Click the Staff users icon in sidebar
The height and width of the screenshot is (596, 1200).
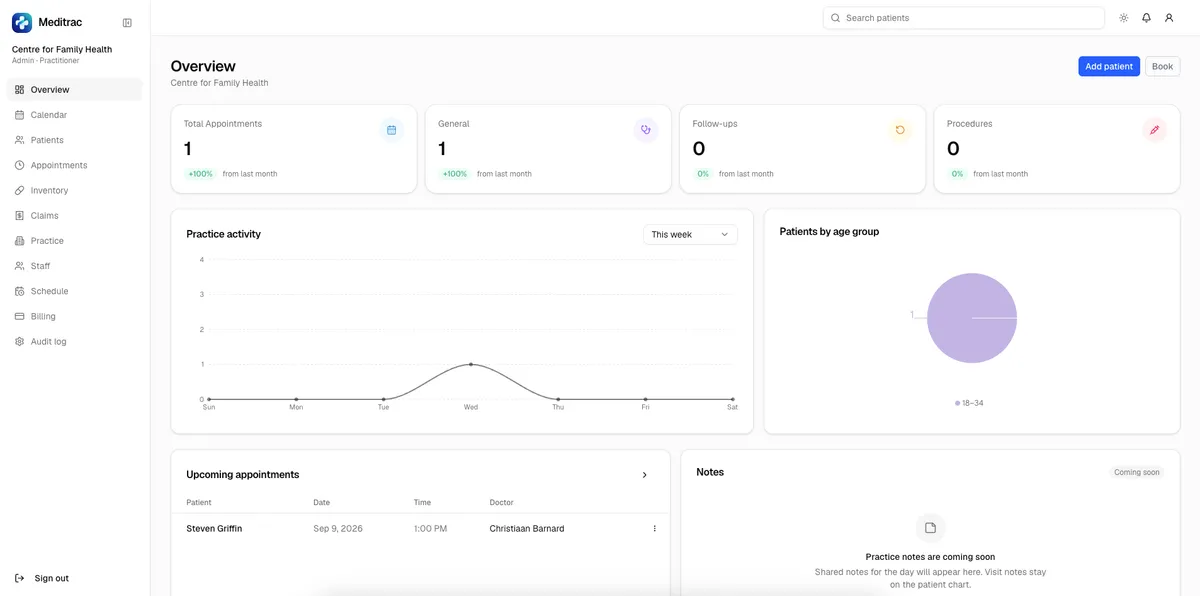(x=20, y=266)
